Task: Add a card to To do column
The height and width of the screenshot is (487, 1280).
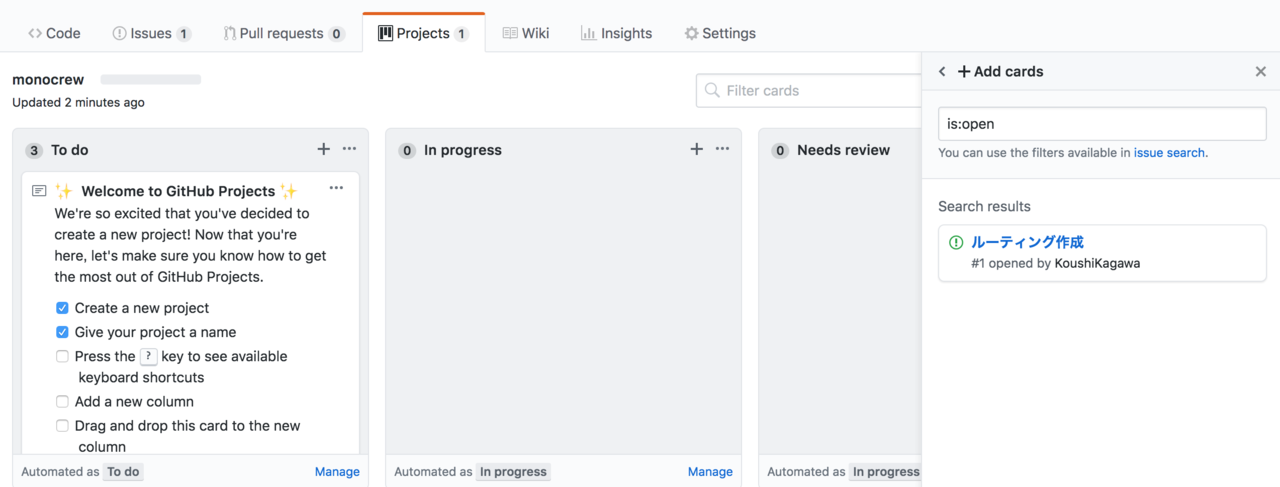Action: 323,149
